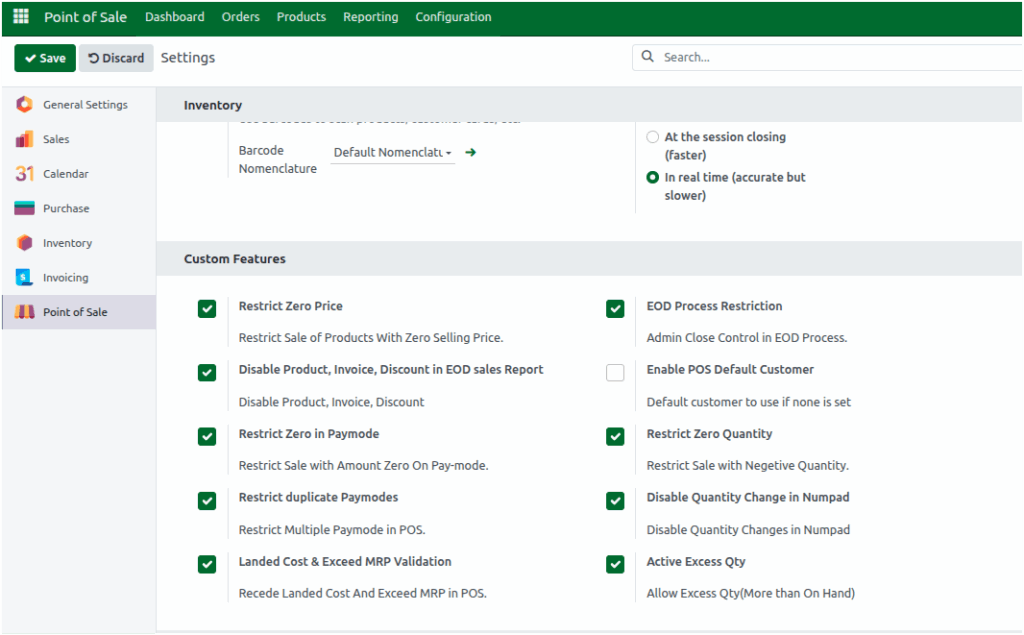Uncheck Restrict Zero Price
This screenshot has height=635, width=1024.
pyautogui.click(x=206, y=308)
